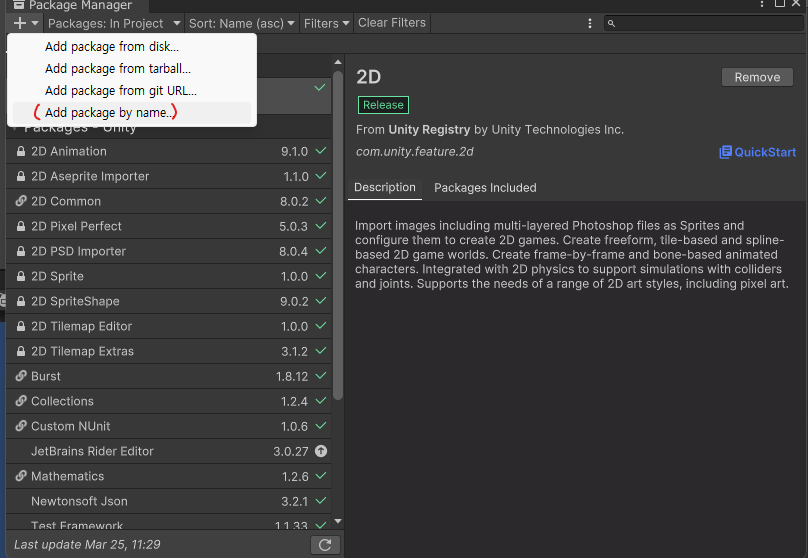Click the installed checkmark for Newtonsoft Json
808x558 pixels.
pos(321,500)
